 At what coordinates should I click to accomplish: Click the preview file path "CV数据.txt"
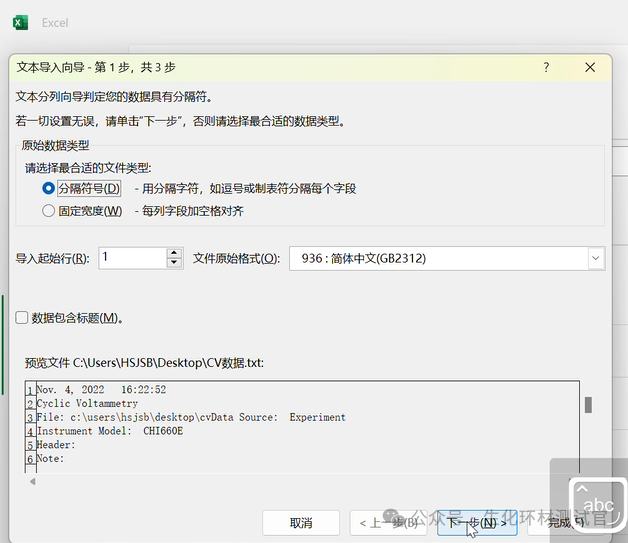[x=235, y=363]
